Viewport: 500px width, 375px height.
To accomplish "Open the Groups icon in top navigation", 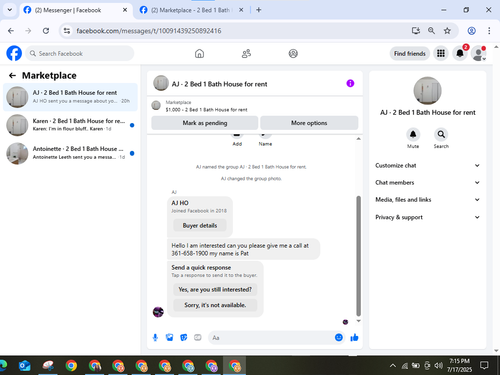I will 293,53.
